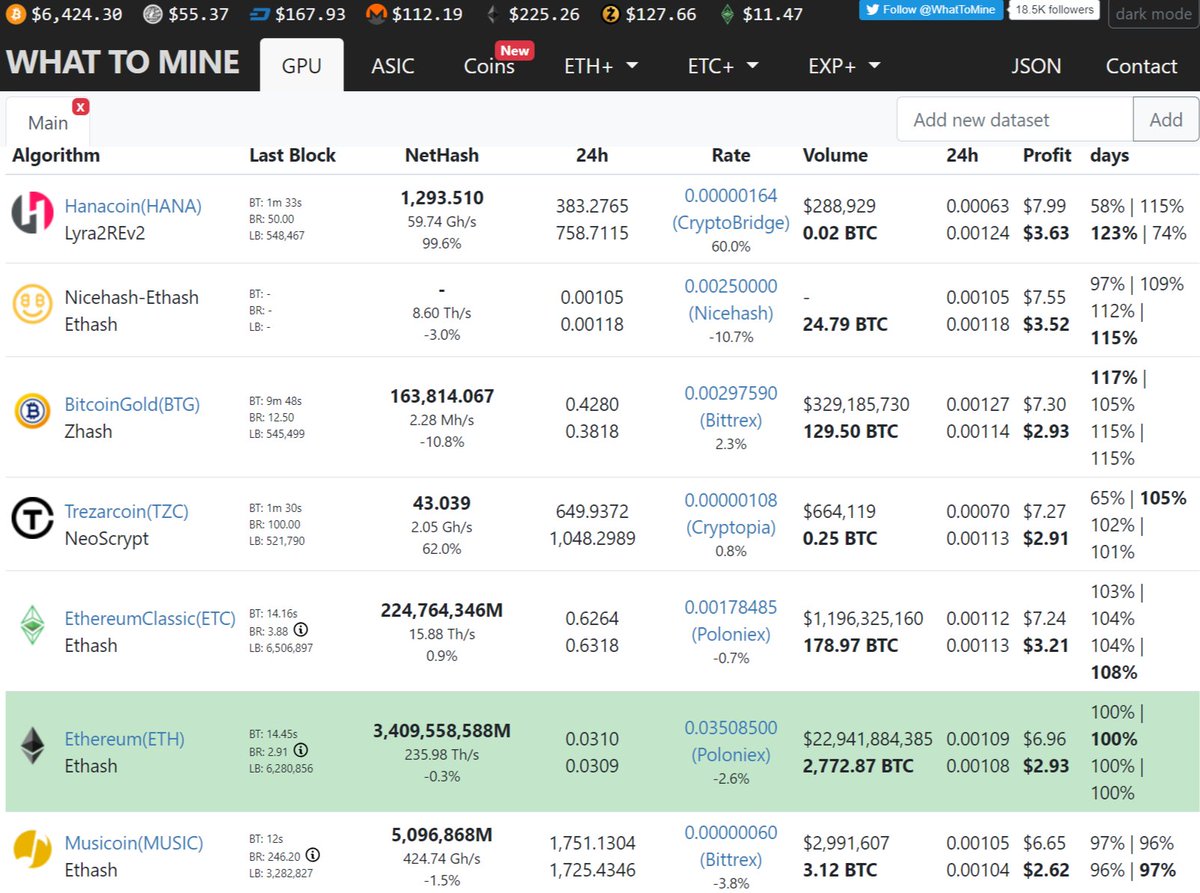The width and height of the screenshot is (1200, 893).
Task: Open the Coins tab
Action: point(489,65)
